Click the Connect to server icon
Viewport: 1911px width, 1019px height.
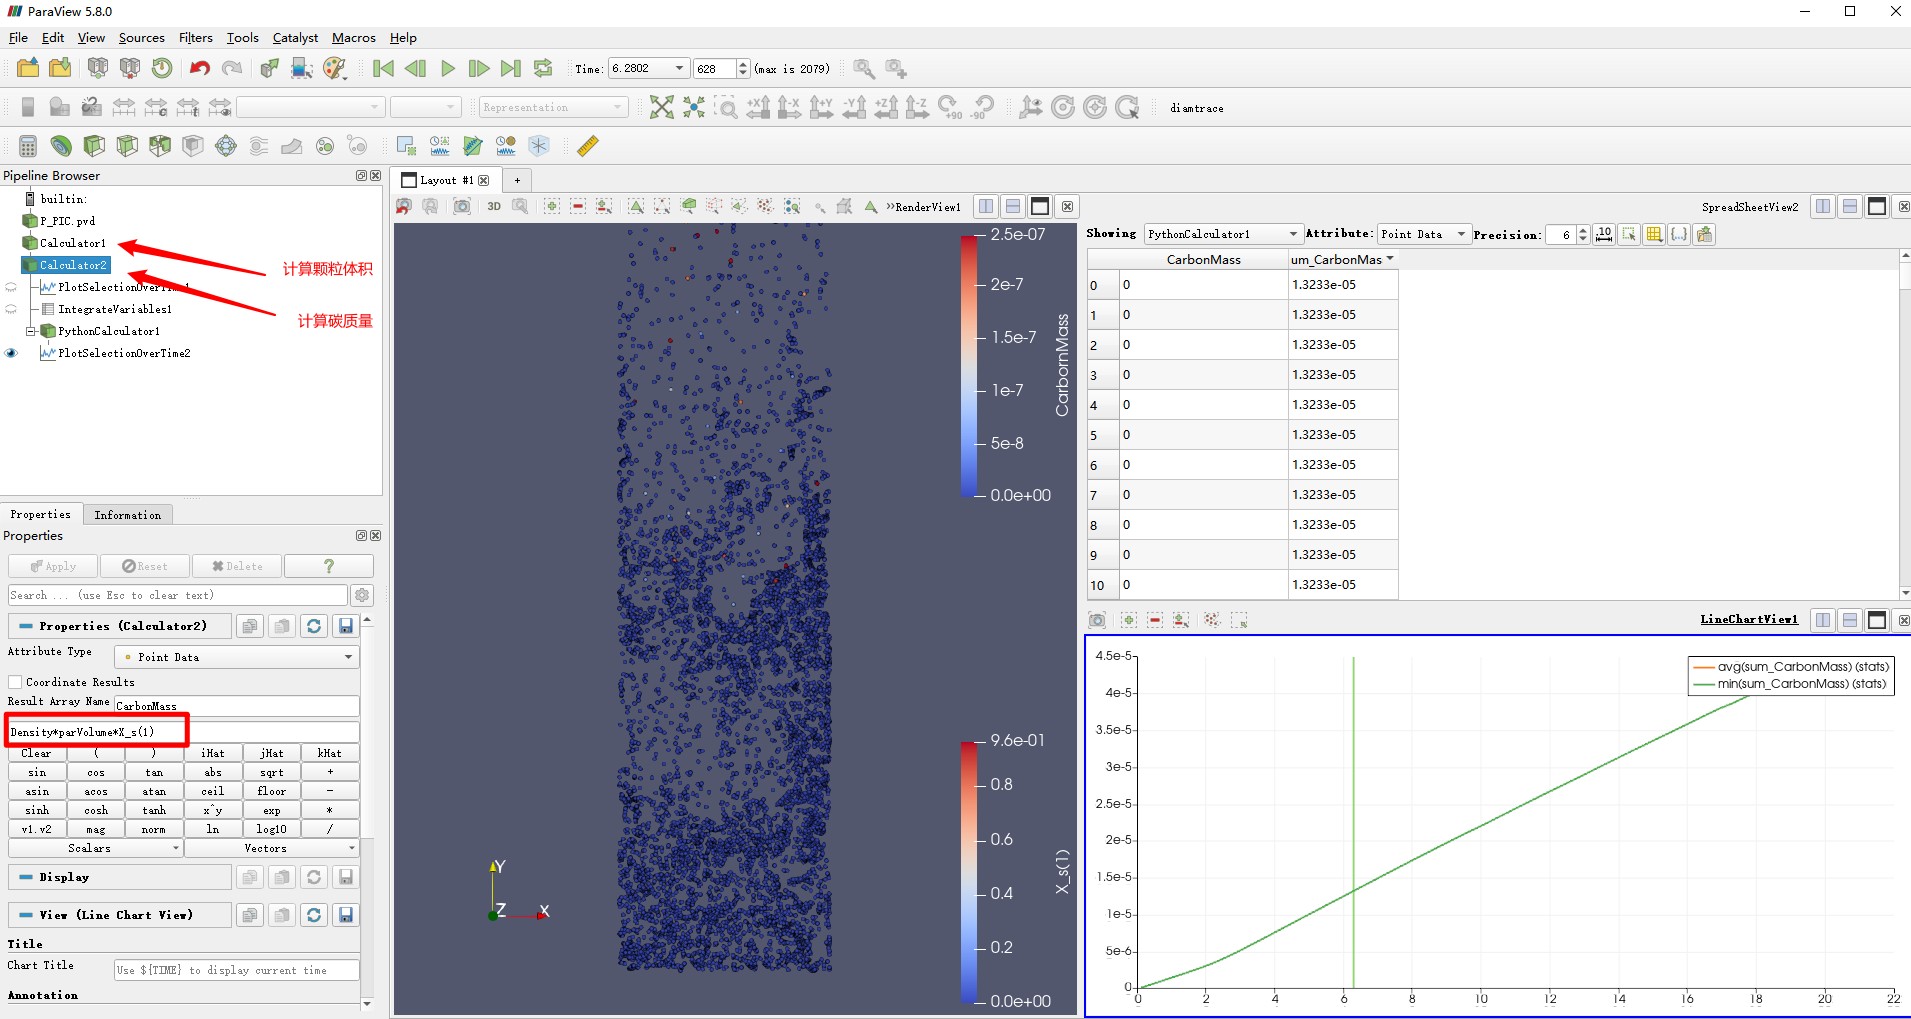click(97, 68)
